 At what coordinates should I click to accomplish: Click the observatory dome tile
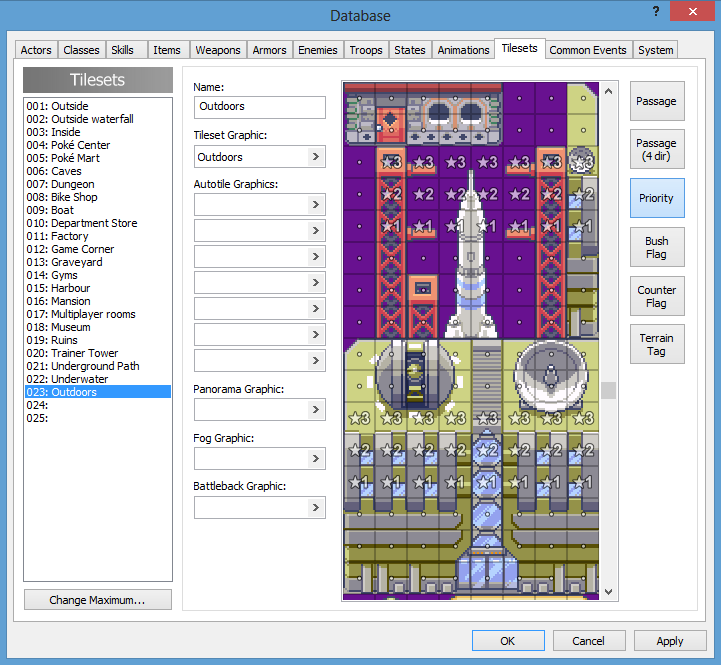pos(414,375)
